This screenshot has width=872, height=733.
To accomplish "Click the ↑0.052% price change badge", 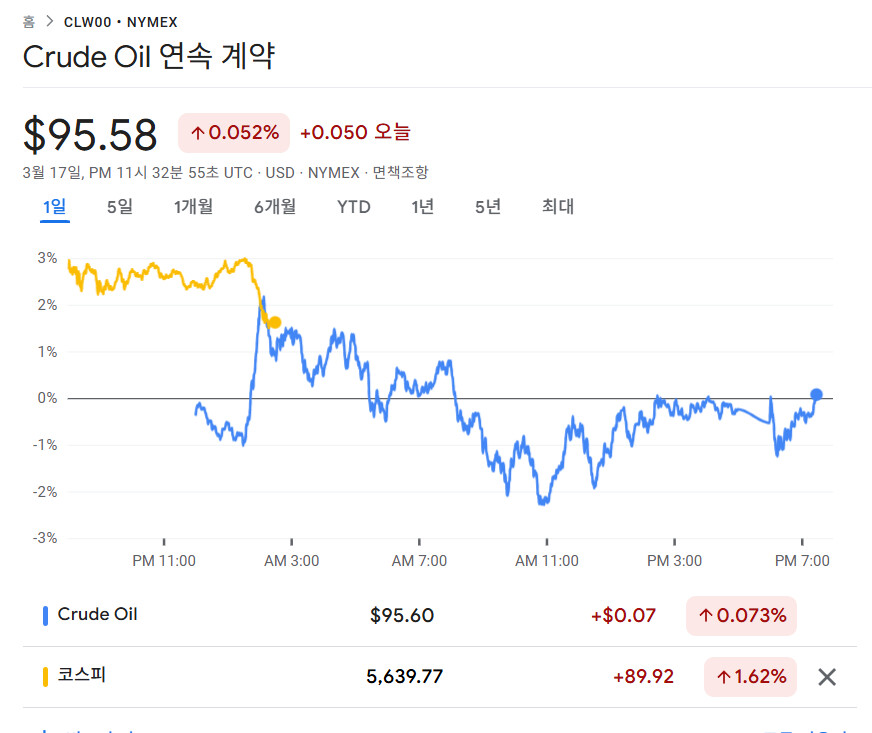I will [234, 133].
